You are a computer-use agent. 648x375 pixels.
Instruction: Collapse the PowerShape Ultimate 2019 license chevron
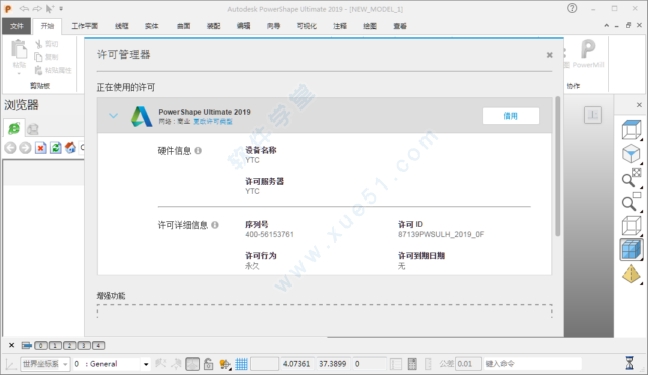point(113,116)
